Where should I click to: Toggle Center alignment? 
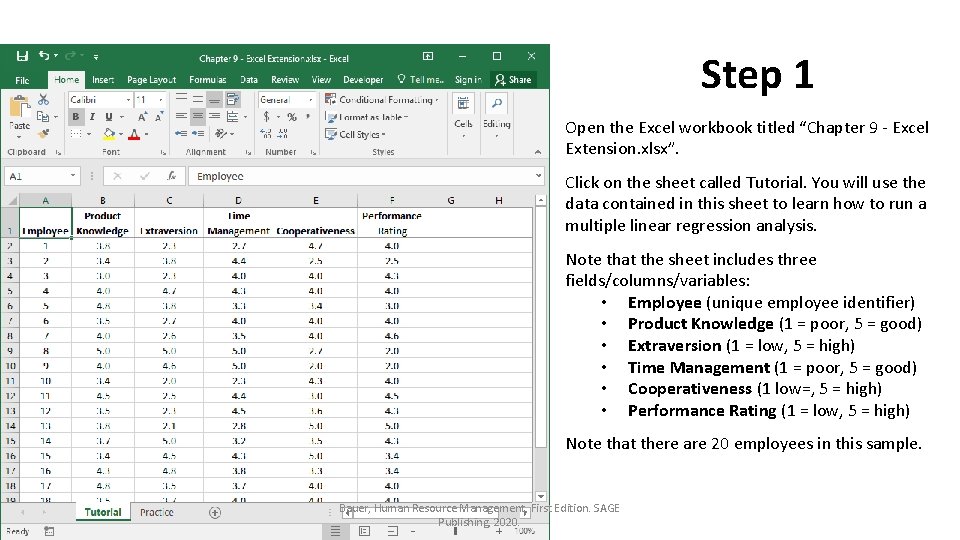point(198,116)
